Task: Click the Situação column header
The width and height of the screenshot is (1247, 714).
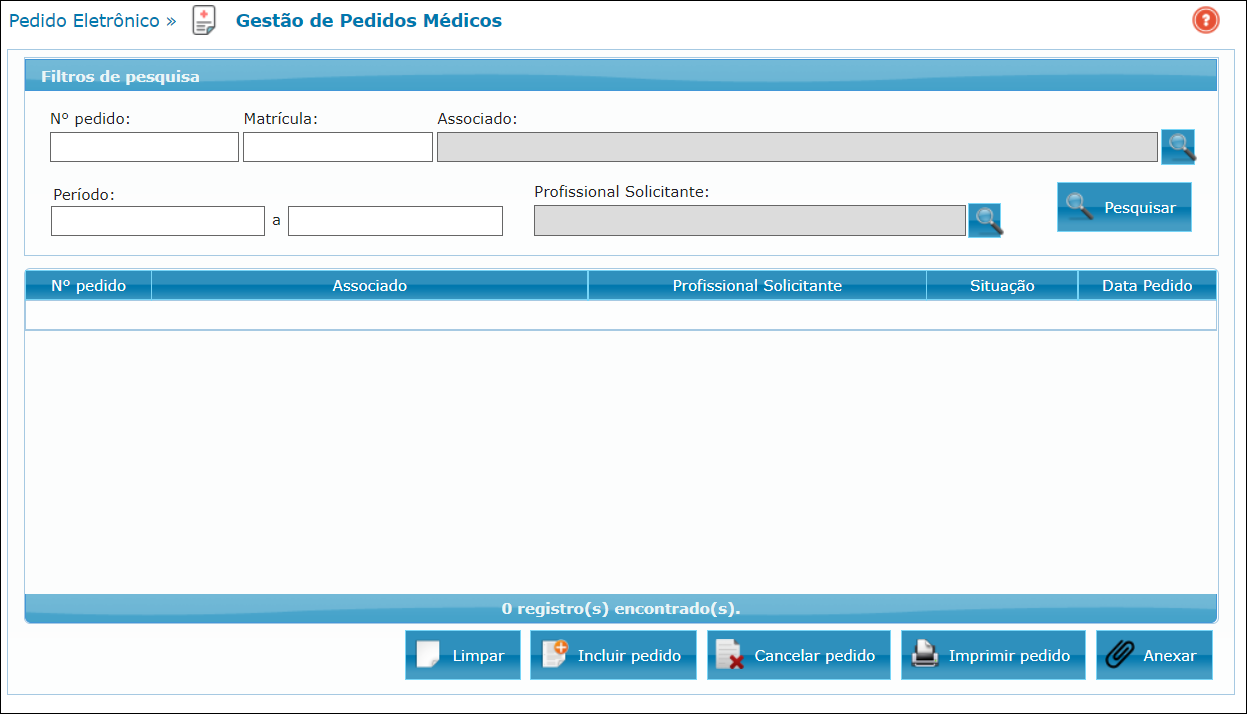Action: click(x=1001, y=286)
